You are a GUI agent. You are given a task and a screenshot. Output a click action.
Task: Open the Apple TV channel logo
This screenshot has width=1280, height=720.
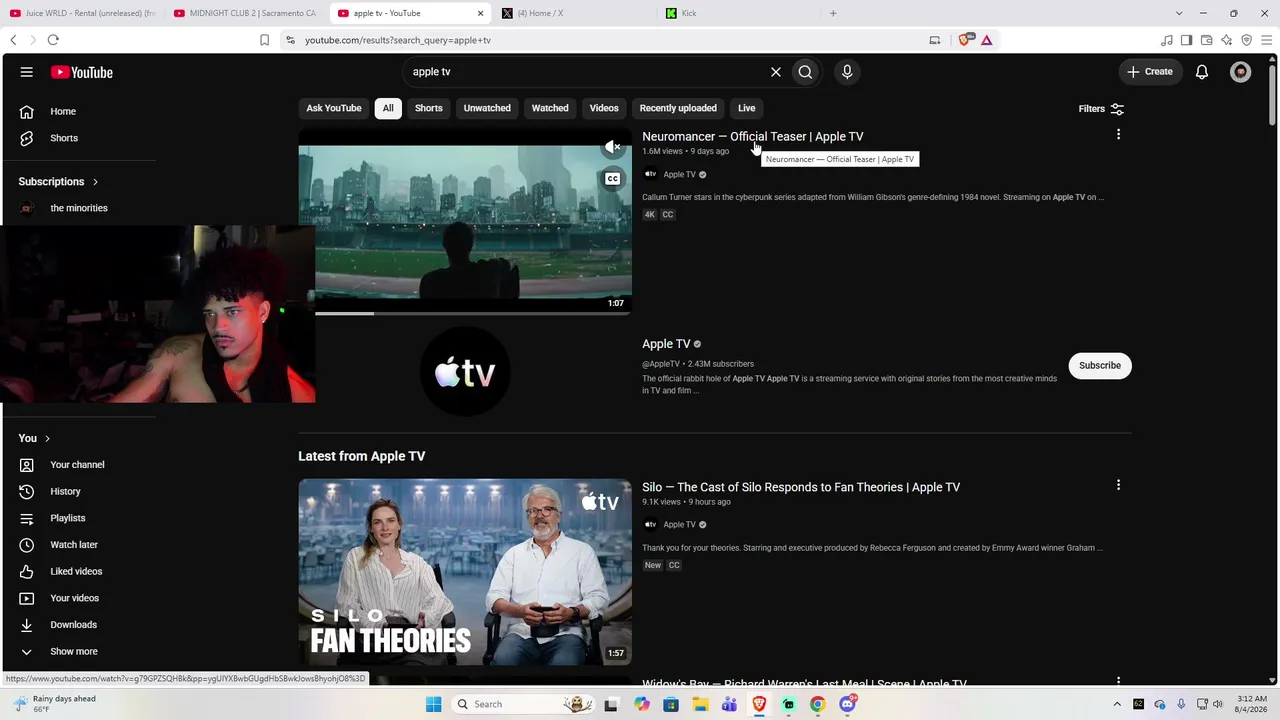(x=465, y=372)
